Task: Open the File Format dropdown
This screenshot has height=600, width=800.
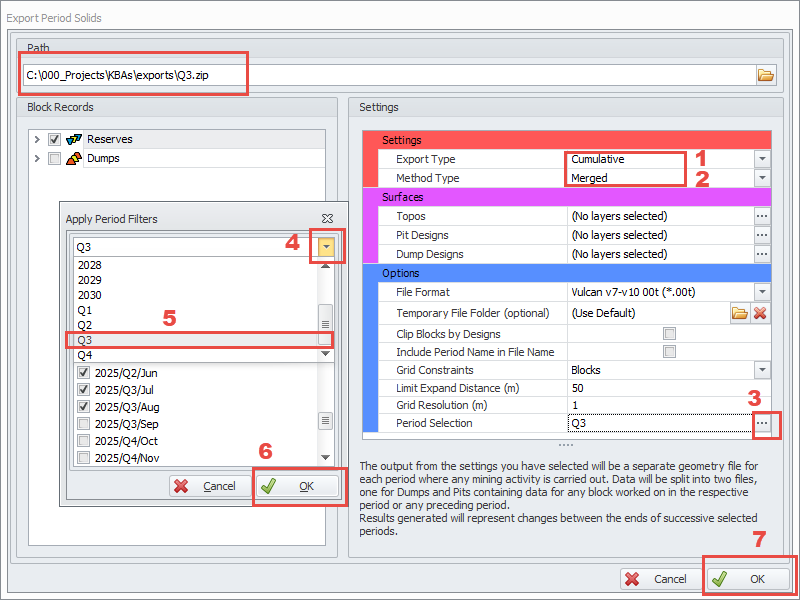Action: tap(762, 292)
